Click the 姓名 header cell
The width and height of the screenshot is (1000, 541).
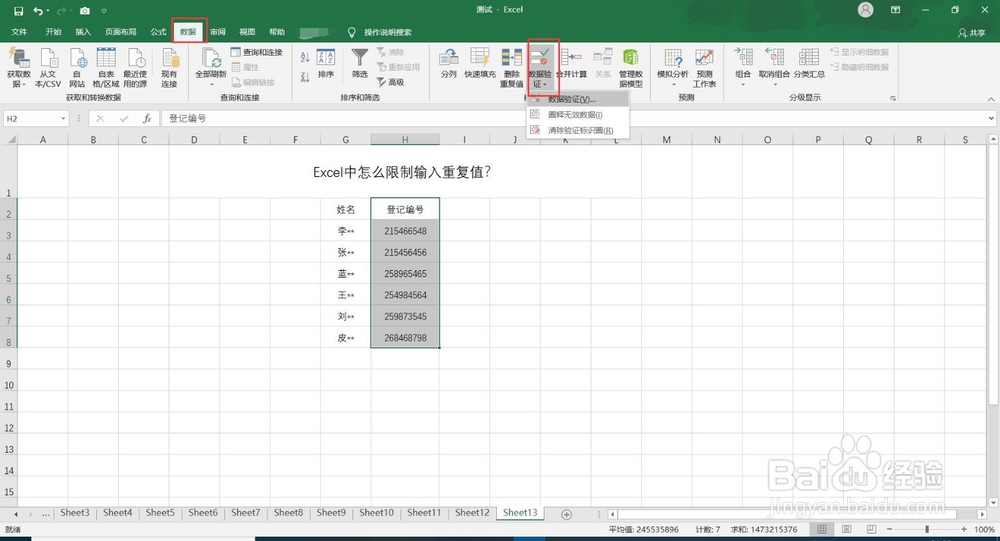coord(346,209)
